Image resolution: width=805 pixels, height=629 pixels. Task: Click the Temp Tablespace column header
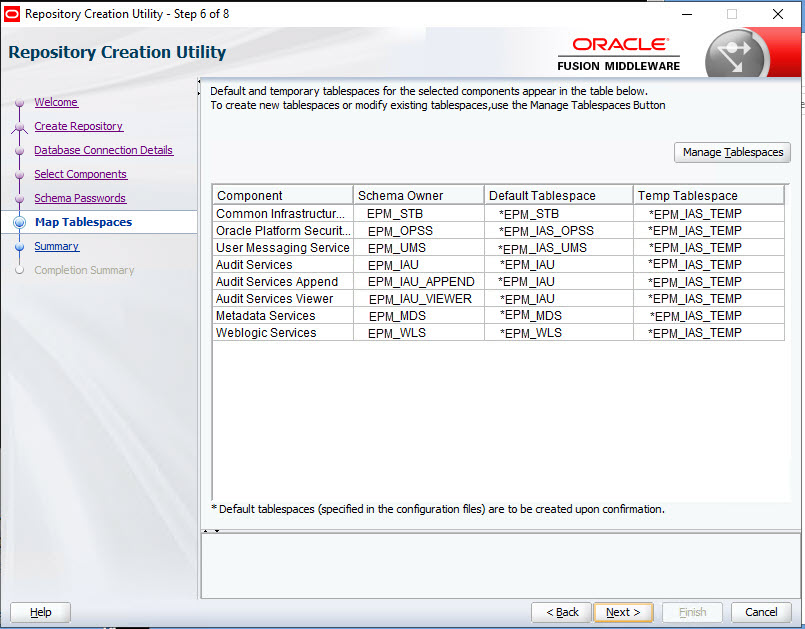click(x=708, y=196)
